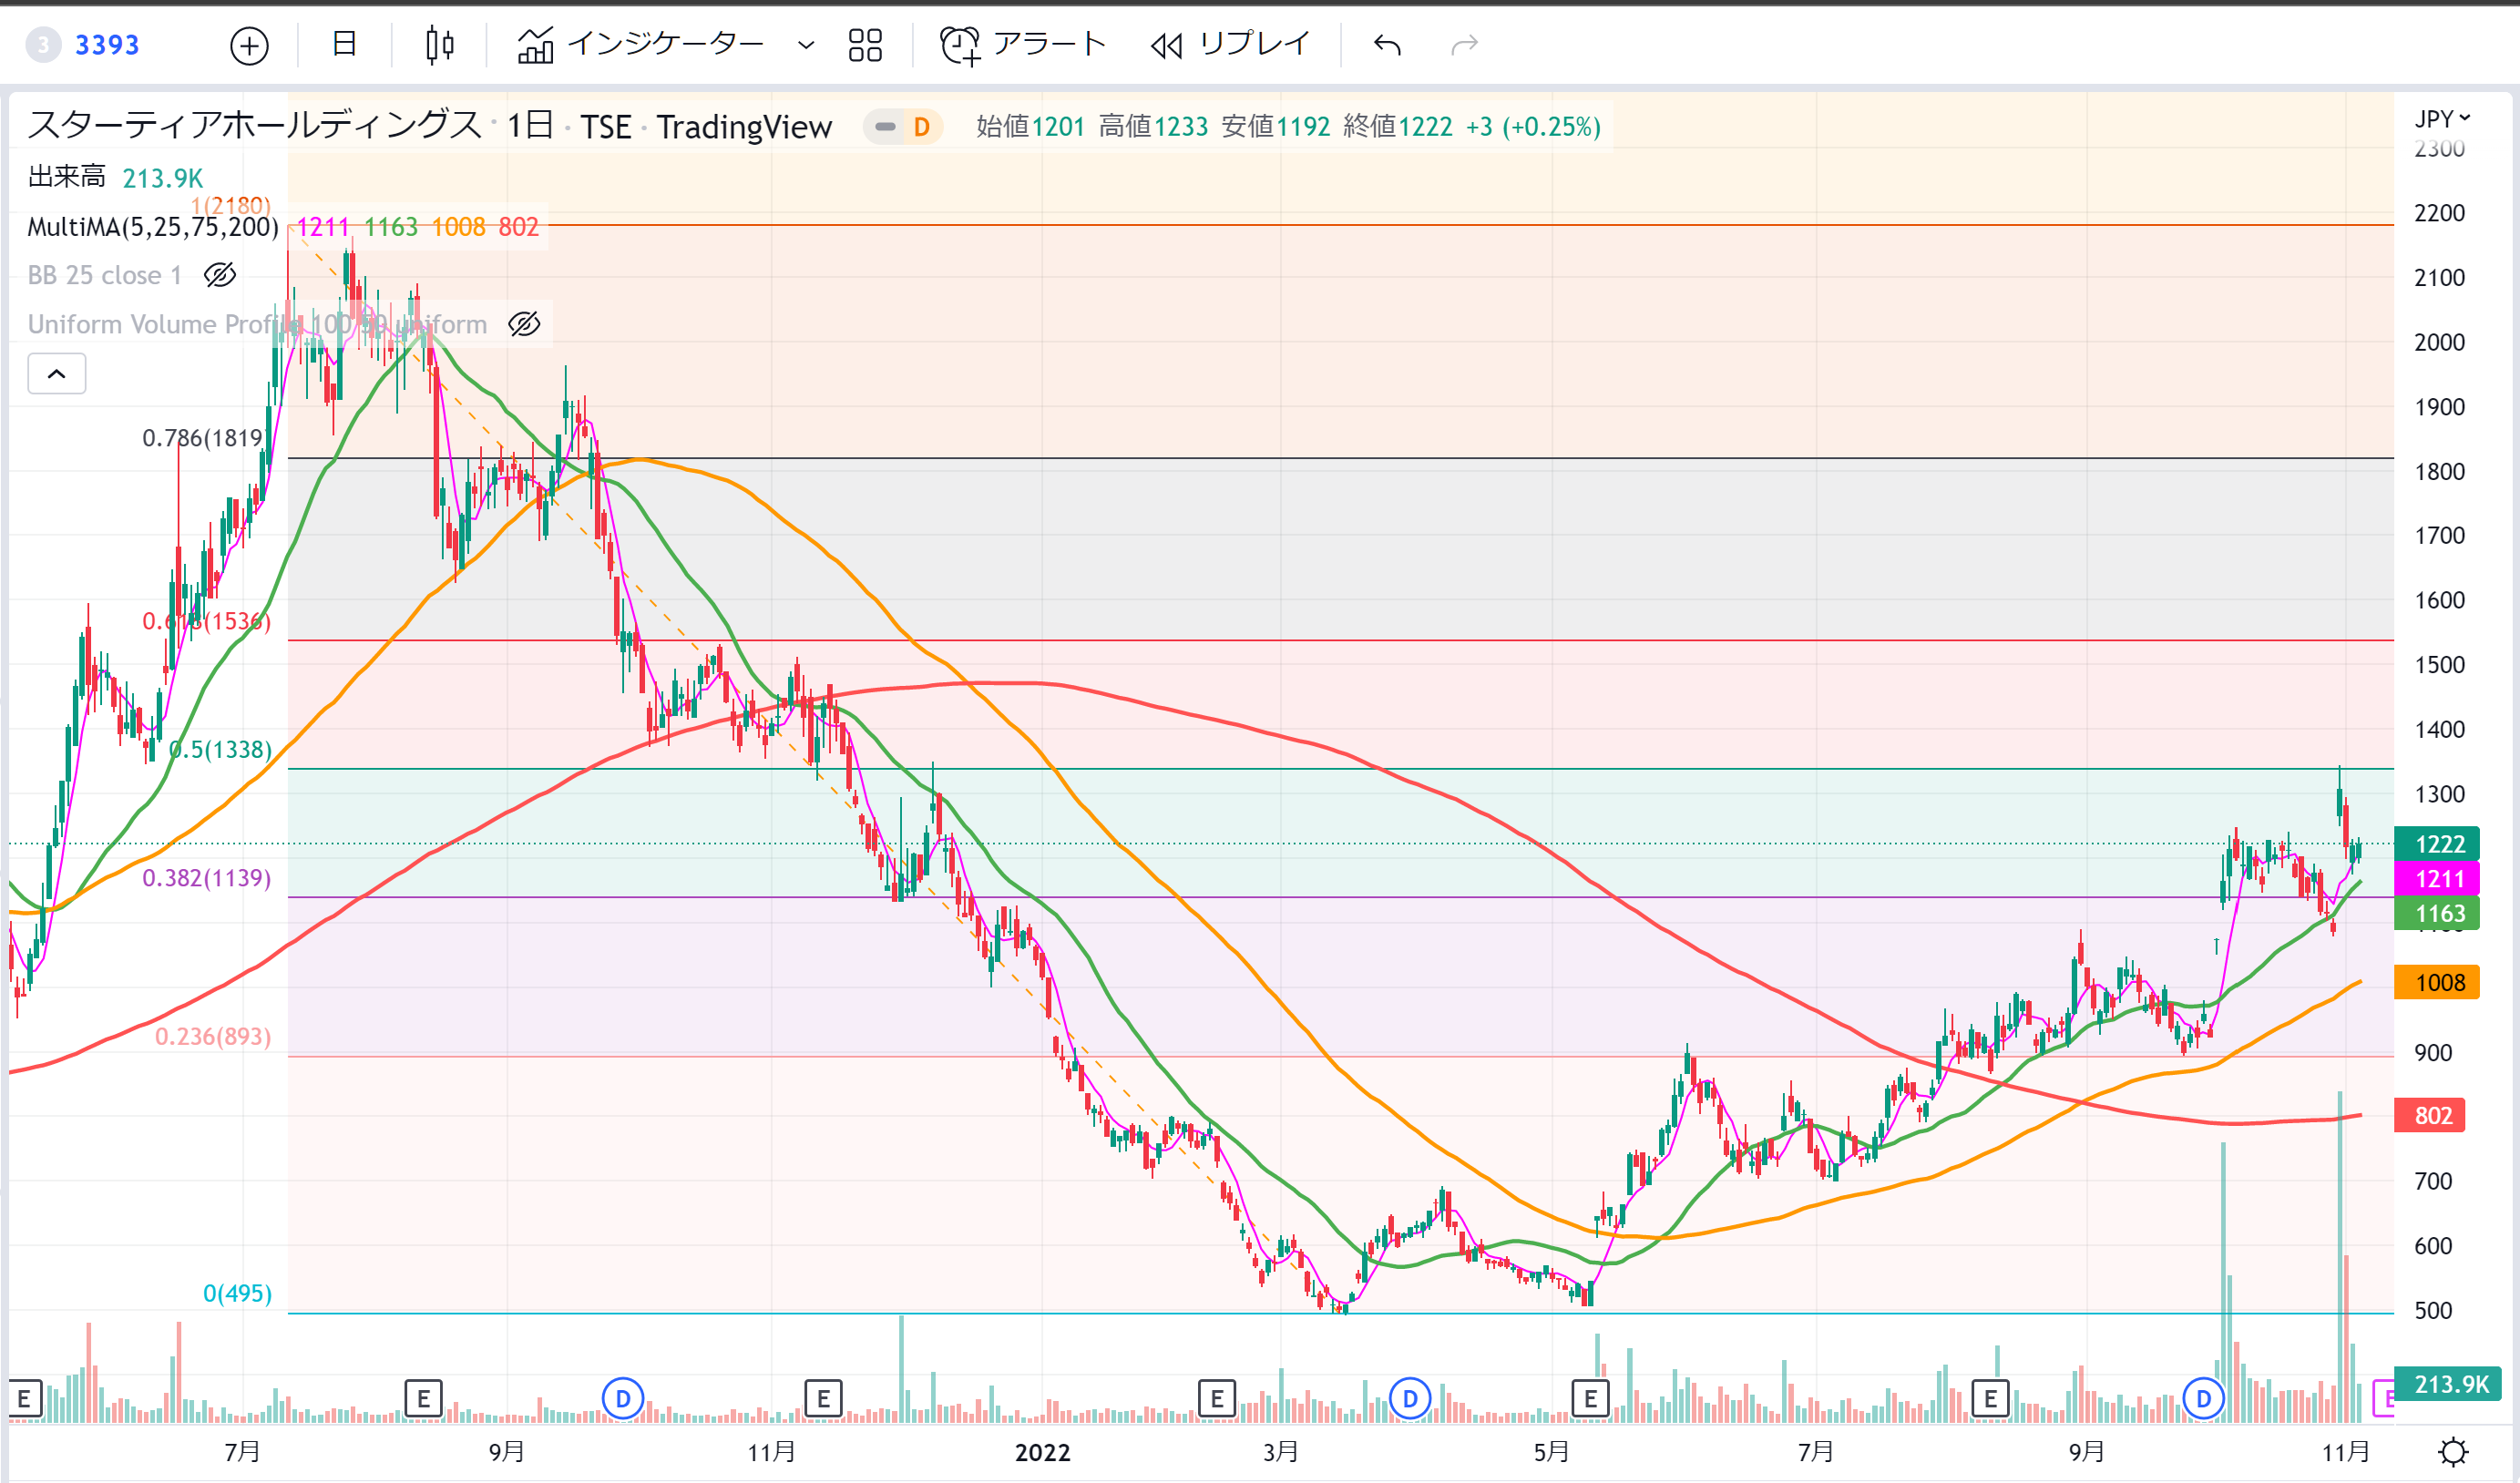The width and height of the screenshot is (2520, 1483).
Task: Open the daily interval selector (日)
Action: [x=344, y=44]
